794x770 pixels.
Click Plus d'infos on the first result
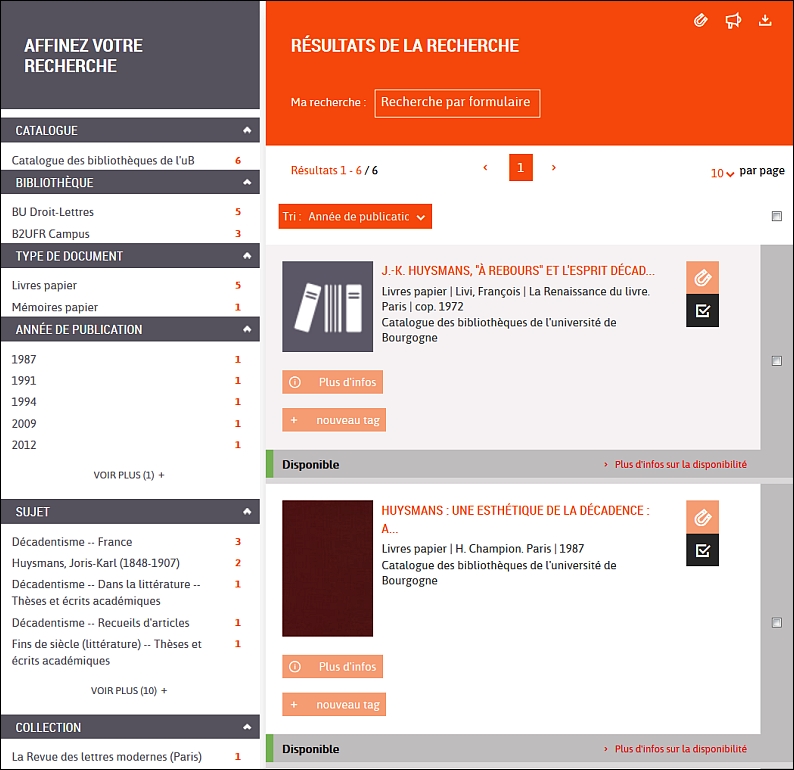click(333, 382)
